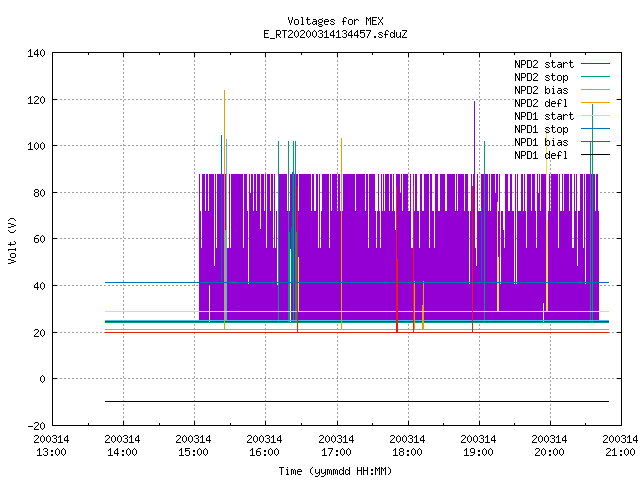Select the 'NPD2 defl' legend label
Screen dimensions: 640x480
[x=541, y=103]
